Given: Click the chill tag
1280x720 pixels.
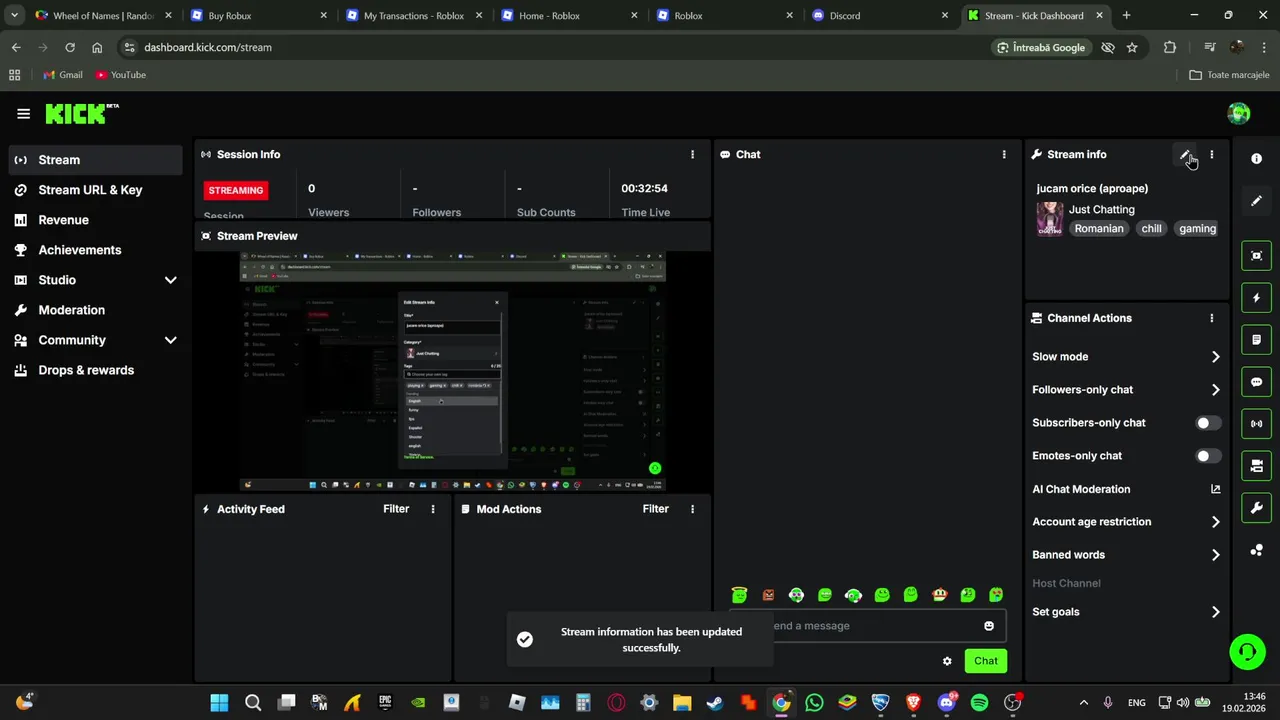Looking at the screenshot, I should 1152,229.
